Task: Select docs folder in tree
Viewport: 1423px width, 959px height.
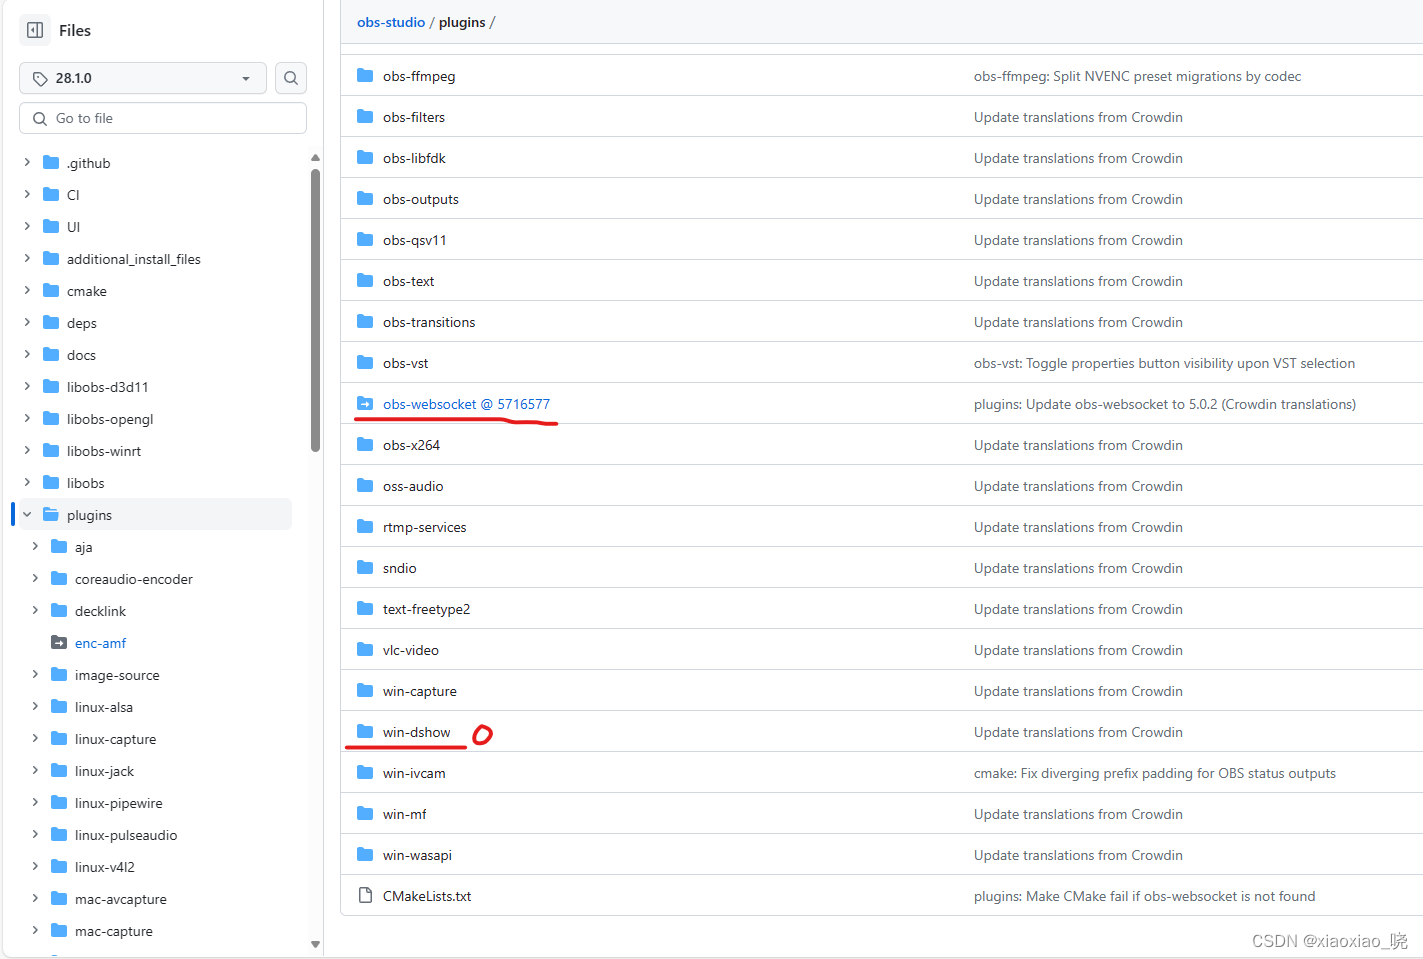Action: point(81,355)
